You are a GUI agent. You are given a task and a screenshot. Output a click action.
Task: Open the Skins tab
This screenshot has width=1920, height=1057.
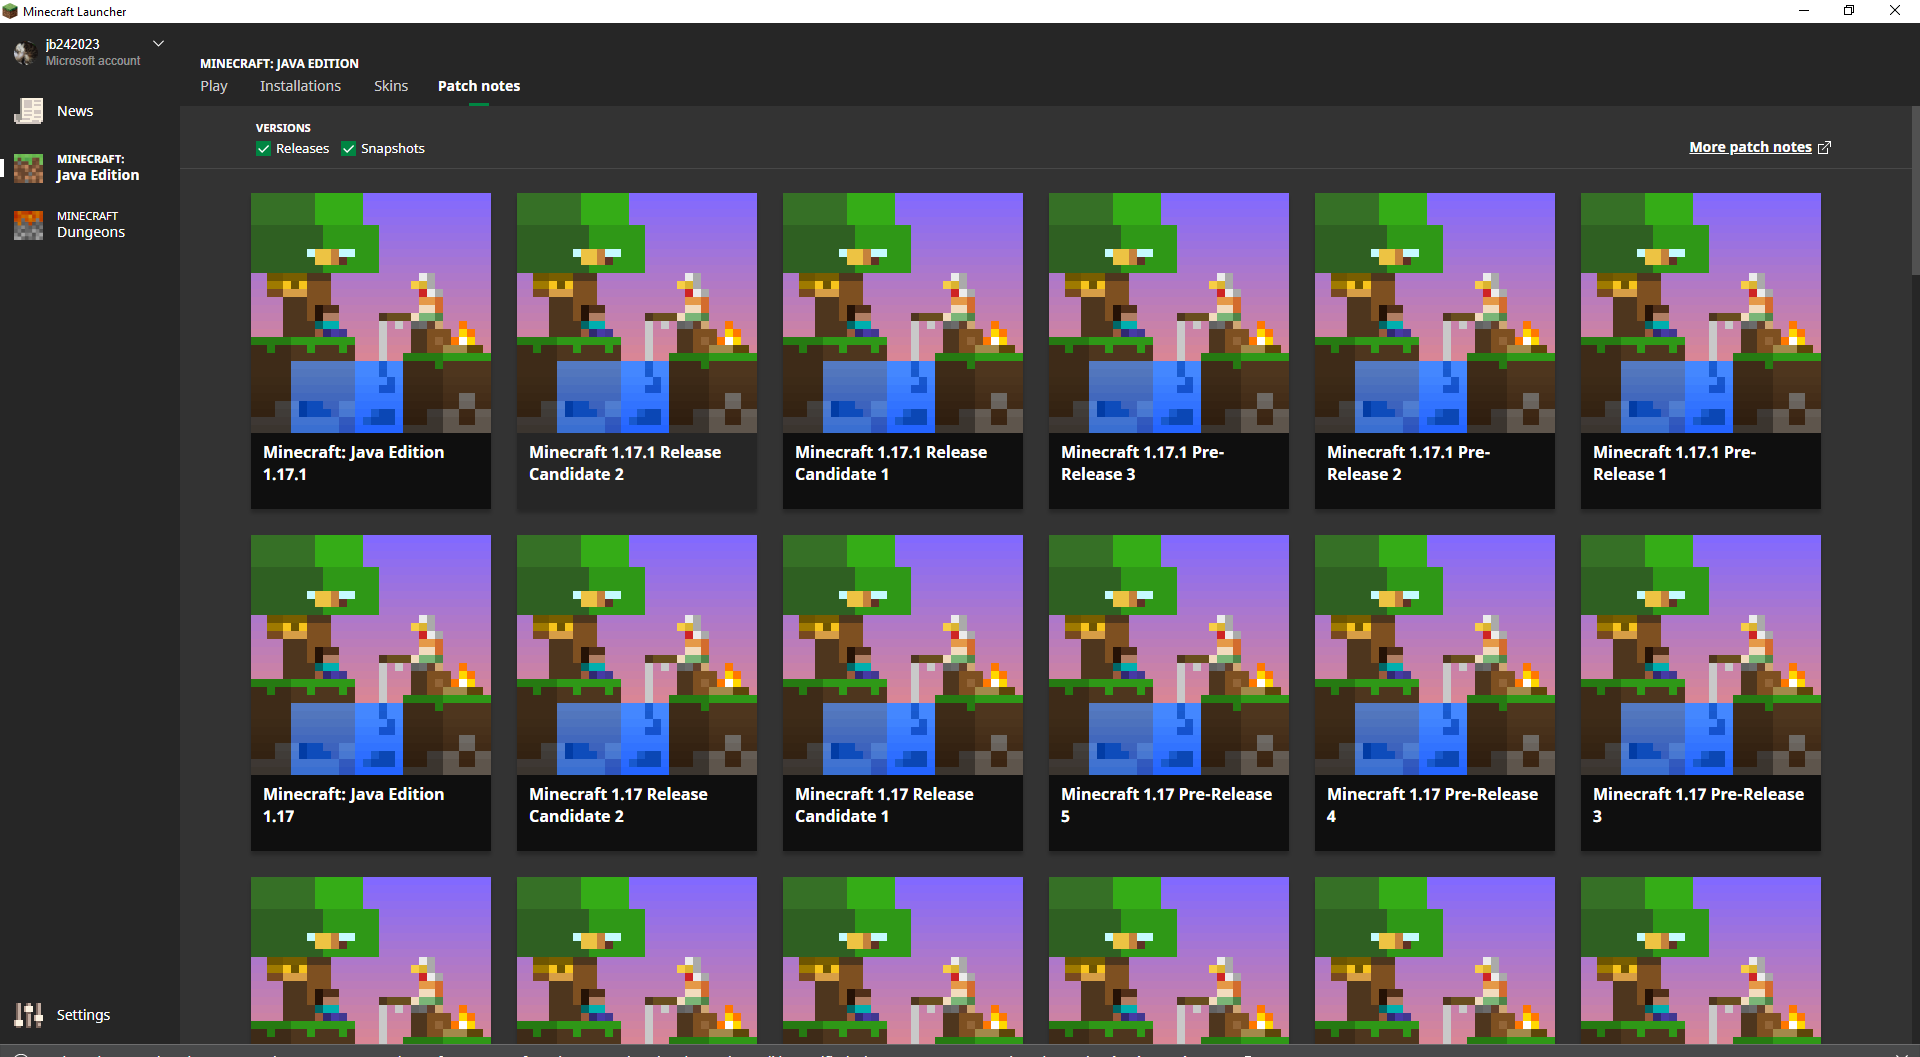[391, 86]
